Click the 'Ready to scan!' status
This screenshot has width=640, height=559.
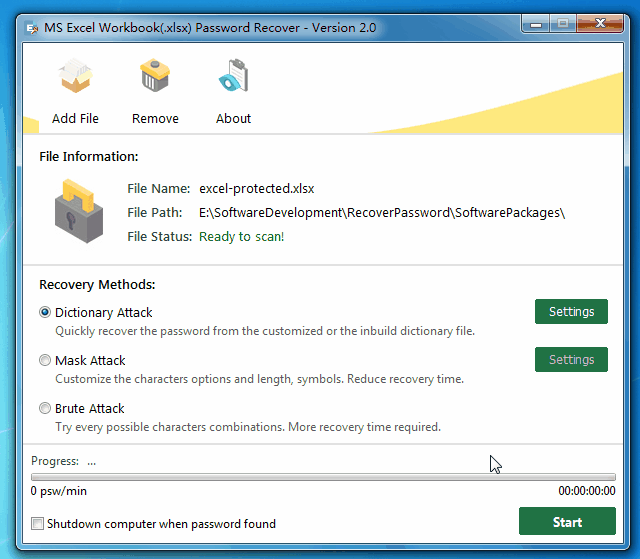pos(242,237)
